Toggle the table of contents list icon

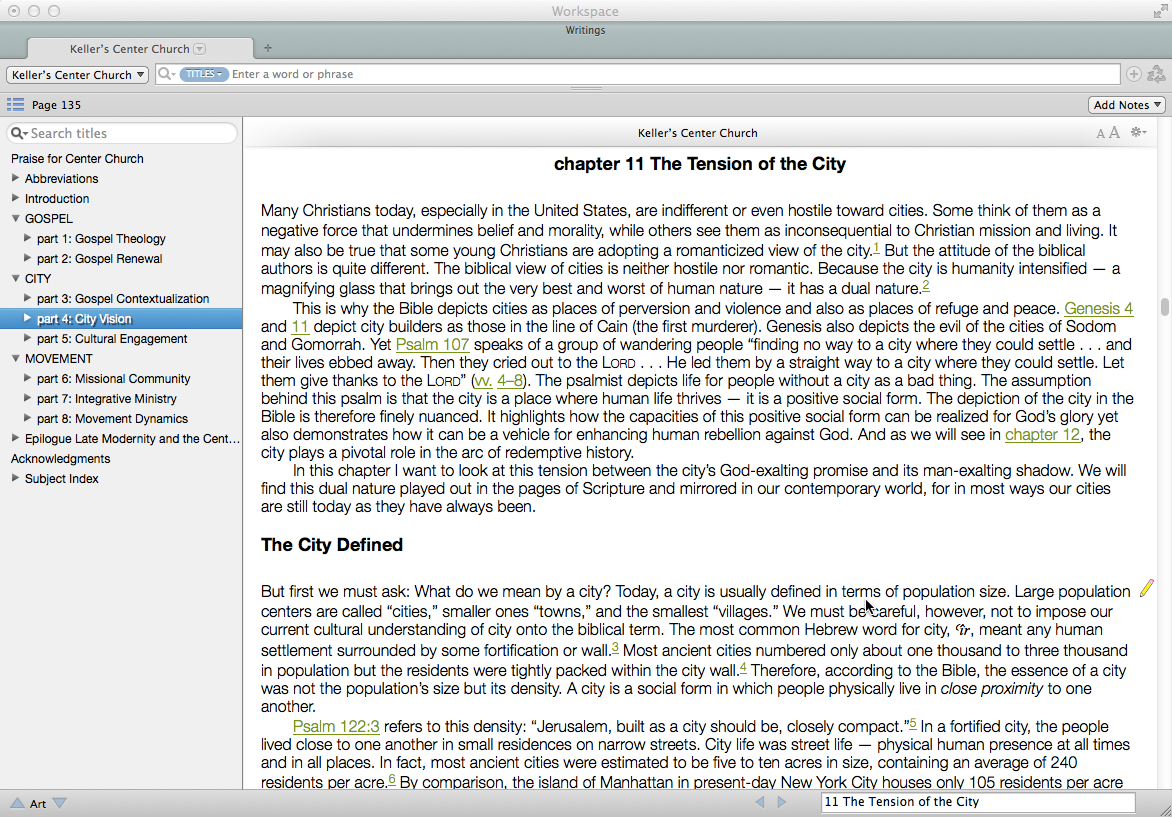click(15, 104)
